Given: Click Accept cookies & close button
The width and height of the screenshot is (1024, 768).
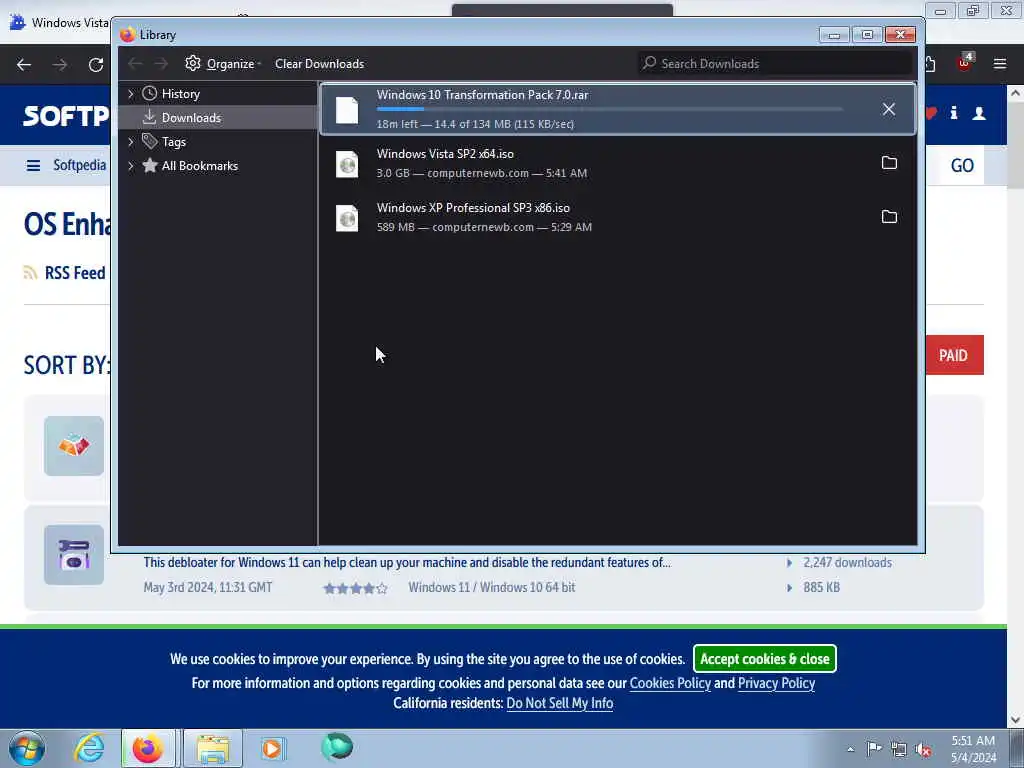Looking at the screenshot, I should pos(765,658).
